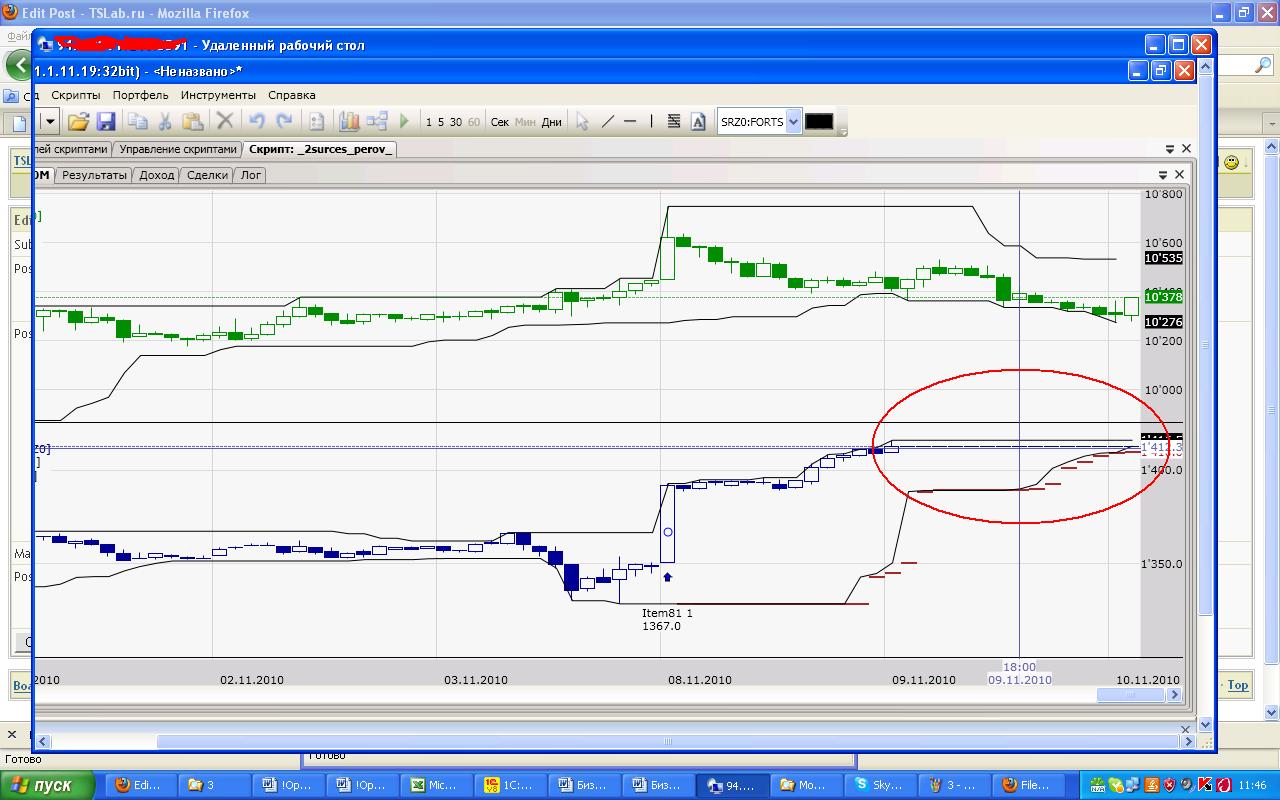Click the пуск Start button
The width and height of the screenshot is (1280, 800).
49,785
